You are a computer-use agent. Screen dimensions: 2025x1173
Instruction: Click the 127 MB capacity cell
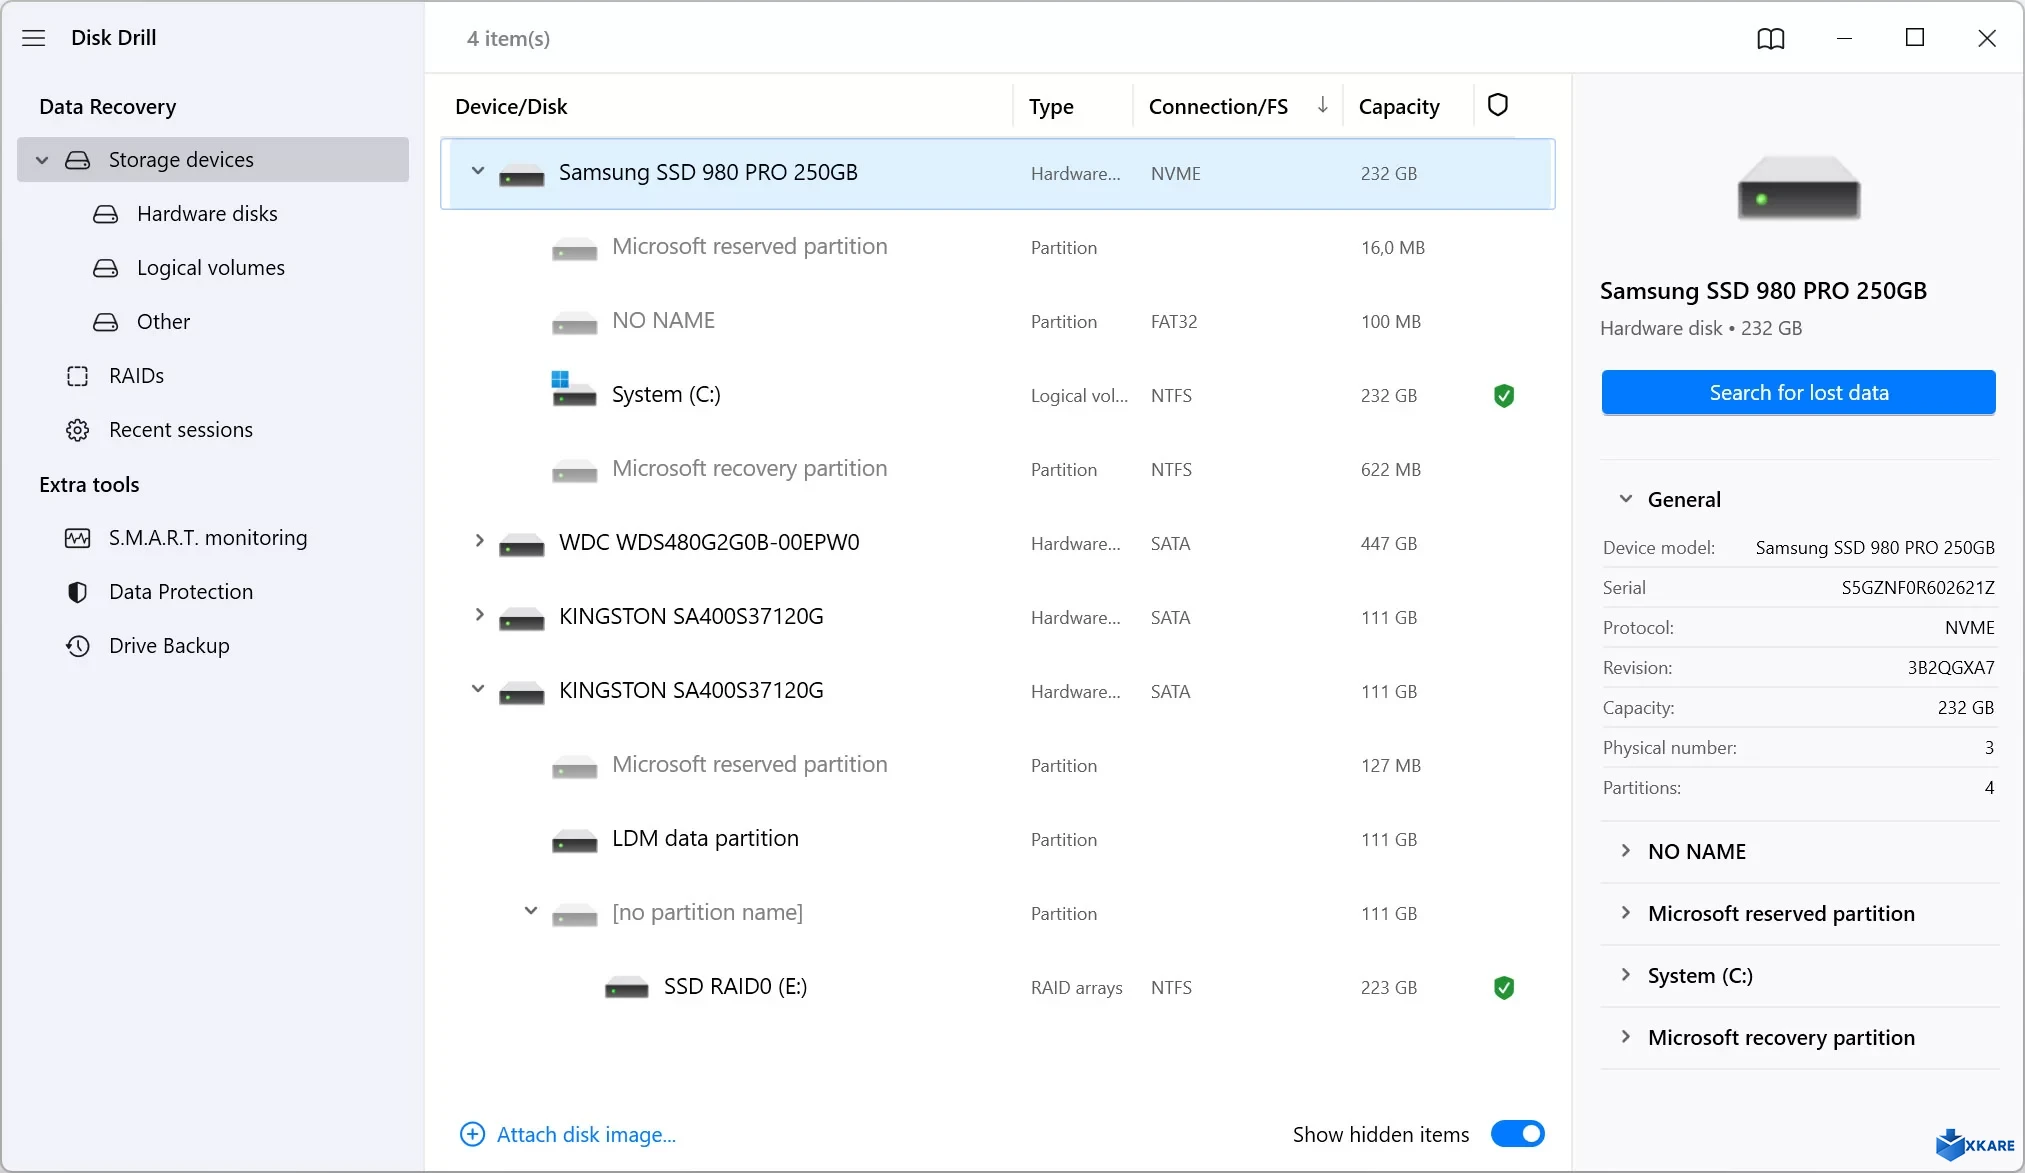1391,766
